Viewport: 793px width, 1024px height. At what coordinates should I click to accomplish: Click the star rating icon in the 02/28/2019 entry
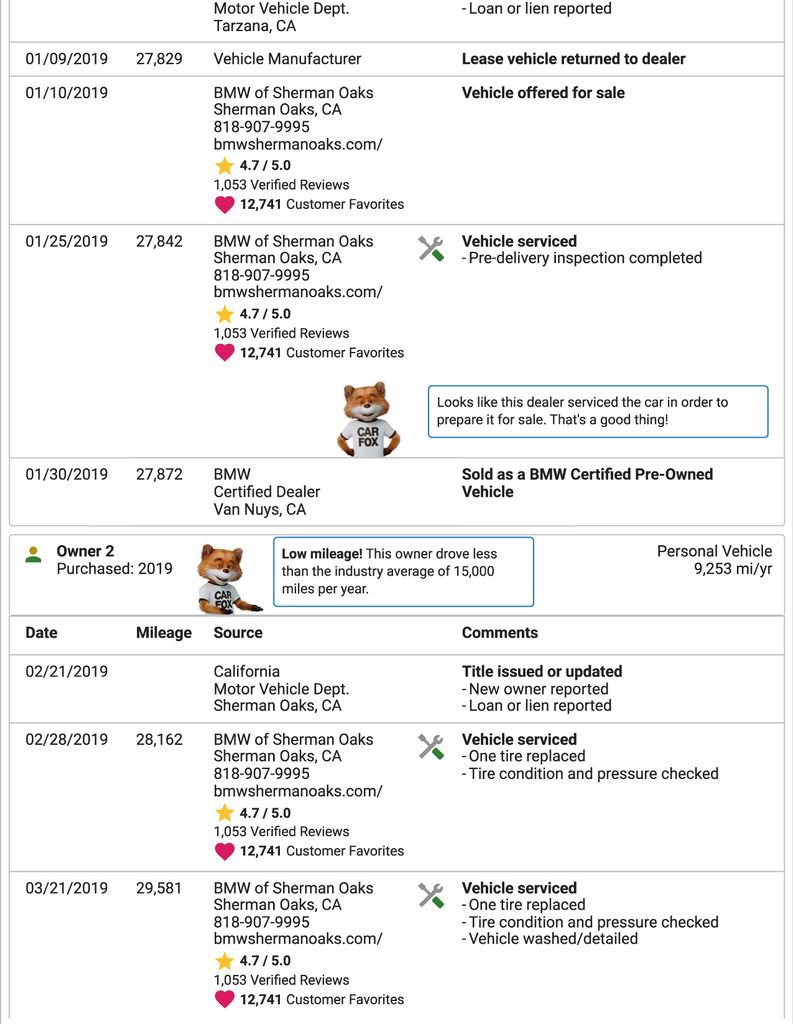point(224,814)
